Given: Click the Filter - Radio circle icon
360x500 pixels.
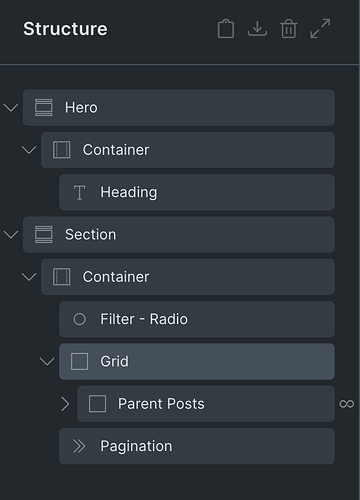Looking at the screenshot, I should 79,319.
